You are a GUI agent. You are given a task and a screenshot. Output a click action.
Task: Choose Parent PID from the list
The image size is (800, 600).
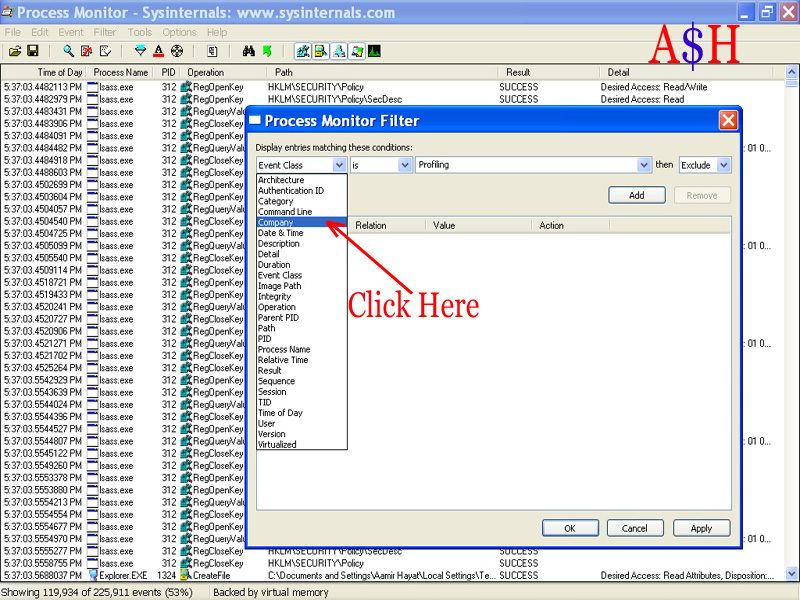click(302, 317)
